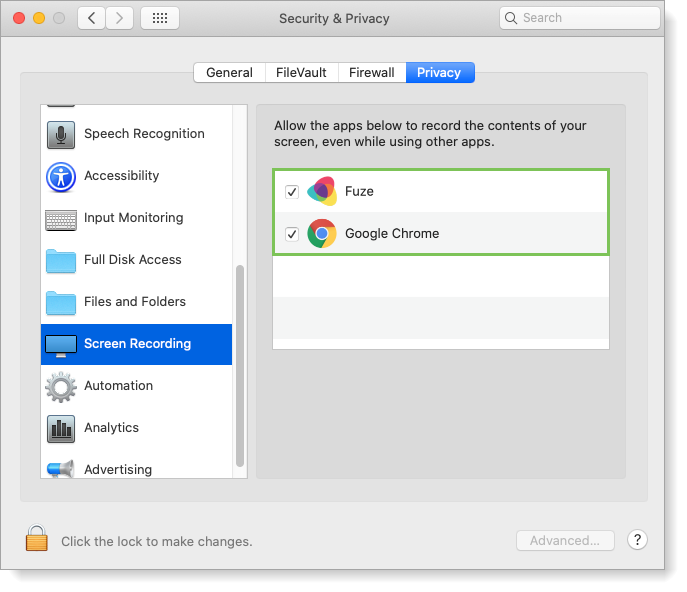
Task: Click the Automation gear icon
Action: (x=61, y=387)
